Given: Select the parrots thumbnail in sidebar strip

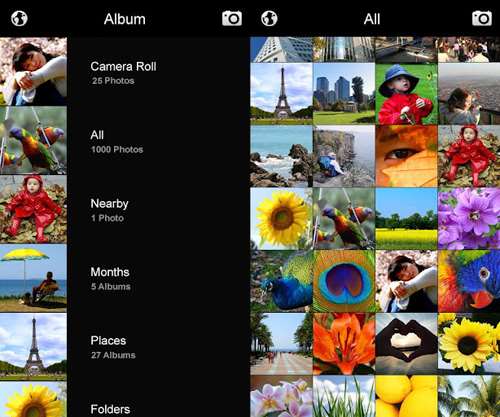Looking at the screenshot, I should pos(33,140).
